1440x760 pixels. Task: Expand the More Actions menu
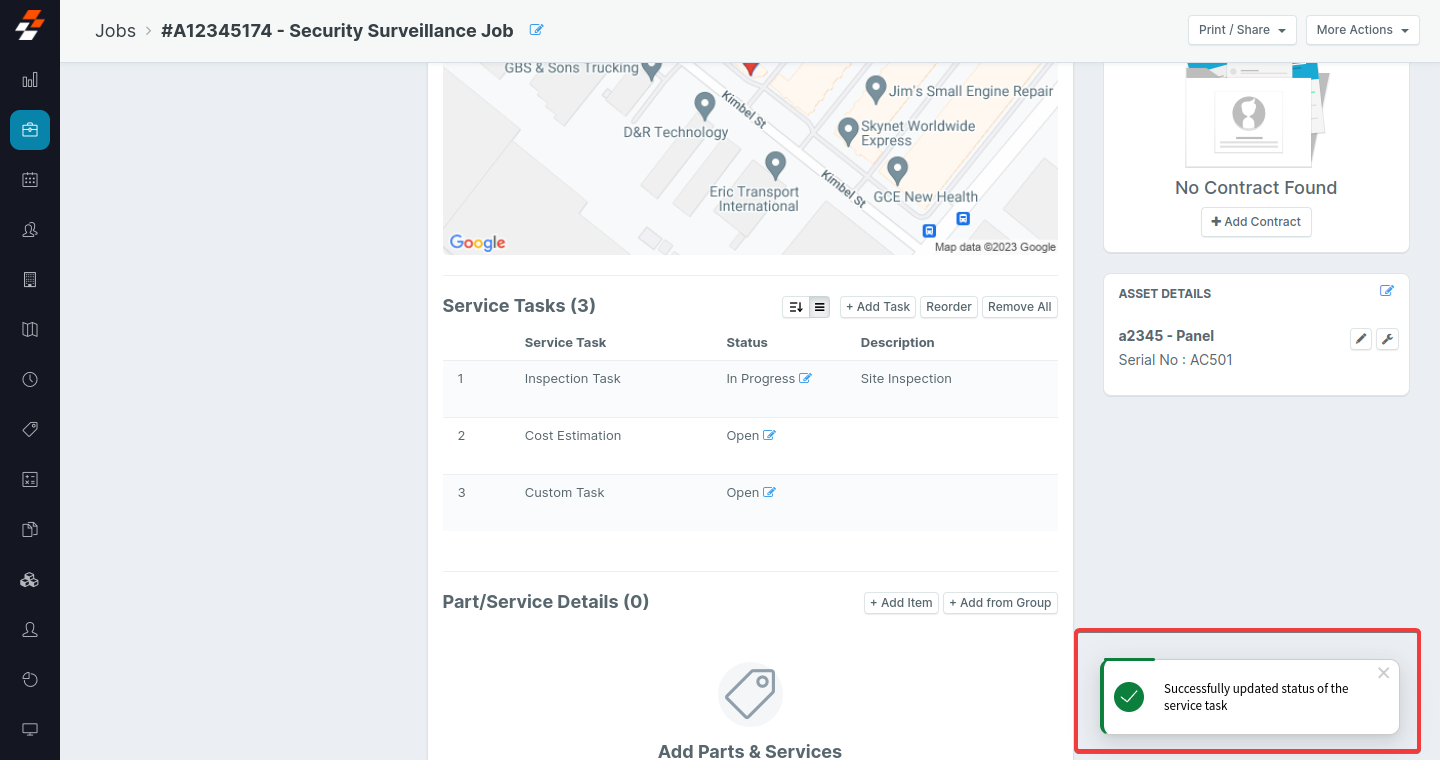[x=1362, y=30]
